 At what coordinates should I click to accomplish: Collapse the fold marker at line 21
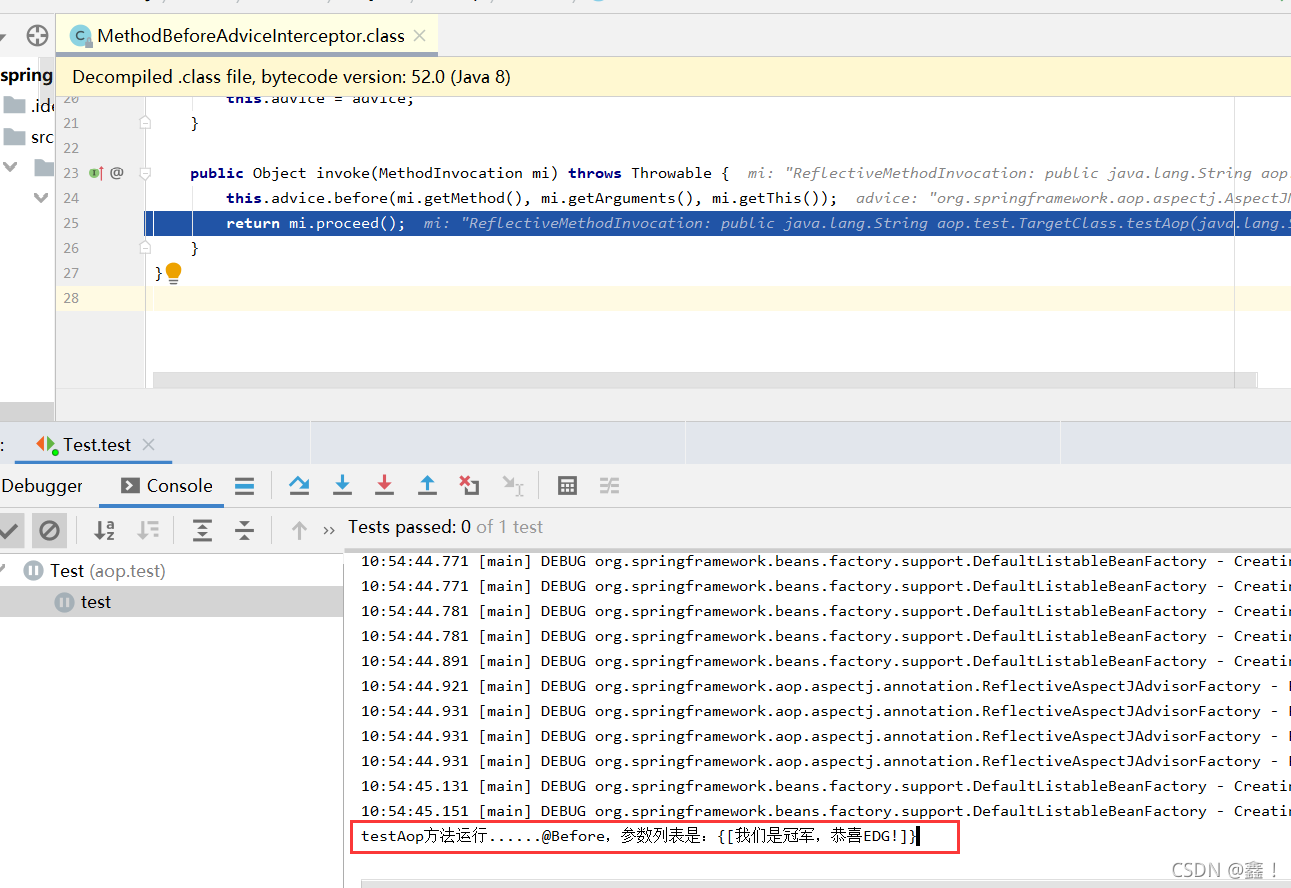(145, 123)
